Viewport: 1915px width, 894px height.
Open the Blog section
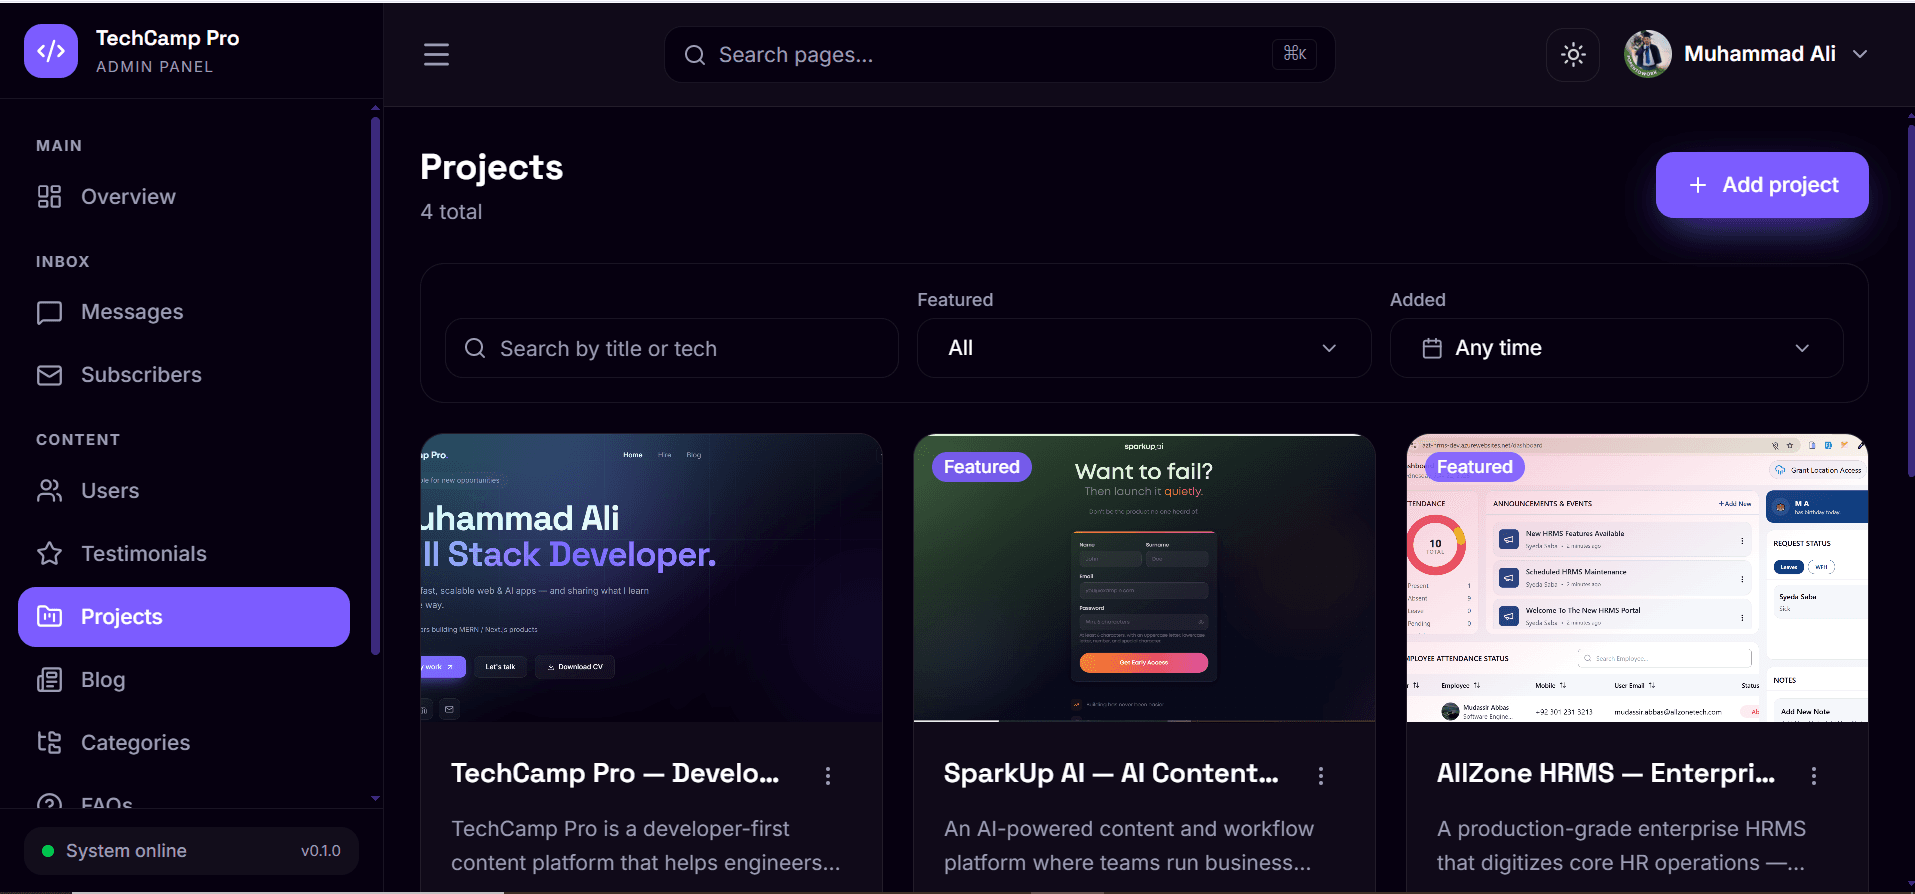[184, 680]
